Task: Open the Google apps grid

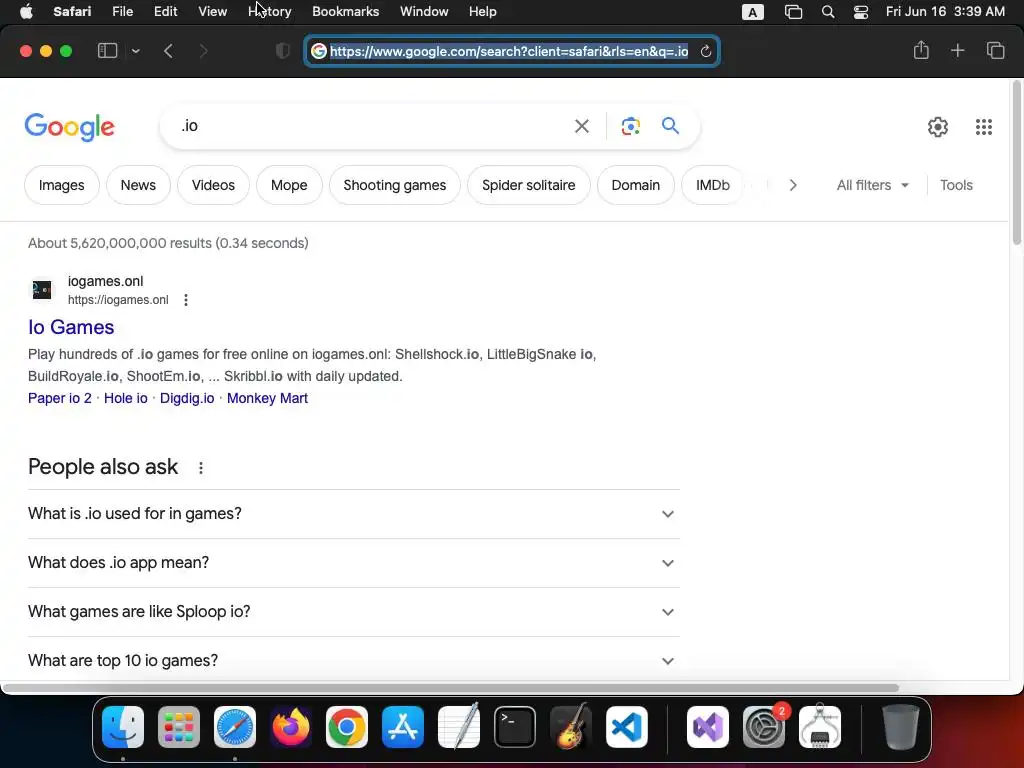Action: 984,127
